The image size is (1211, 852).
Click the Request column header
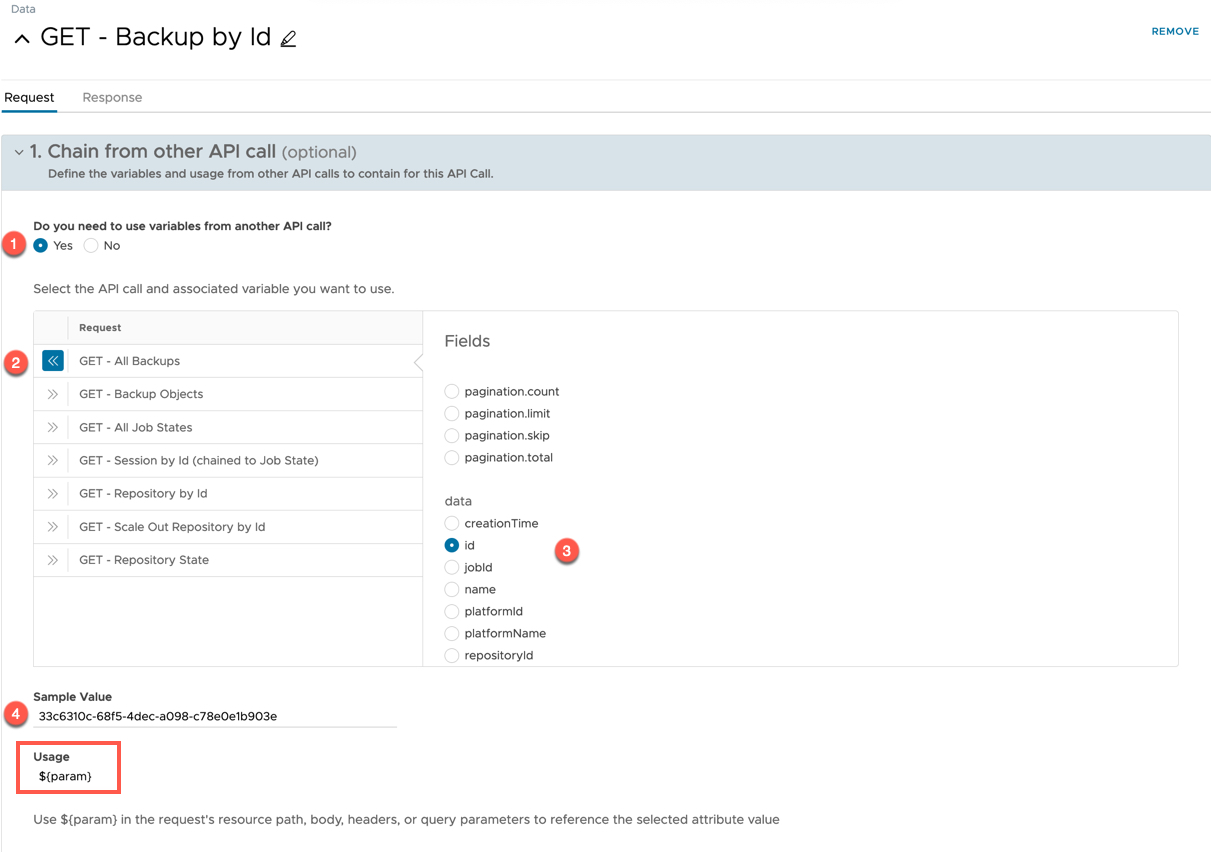coord(100,328)
